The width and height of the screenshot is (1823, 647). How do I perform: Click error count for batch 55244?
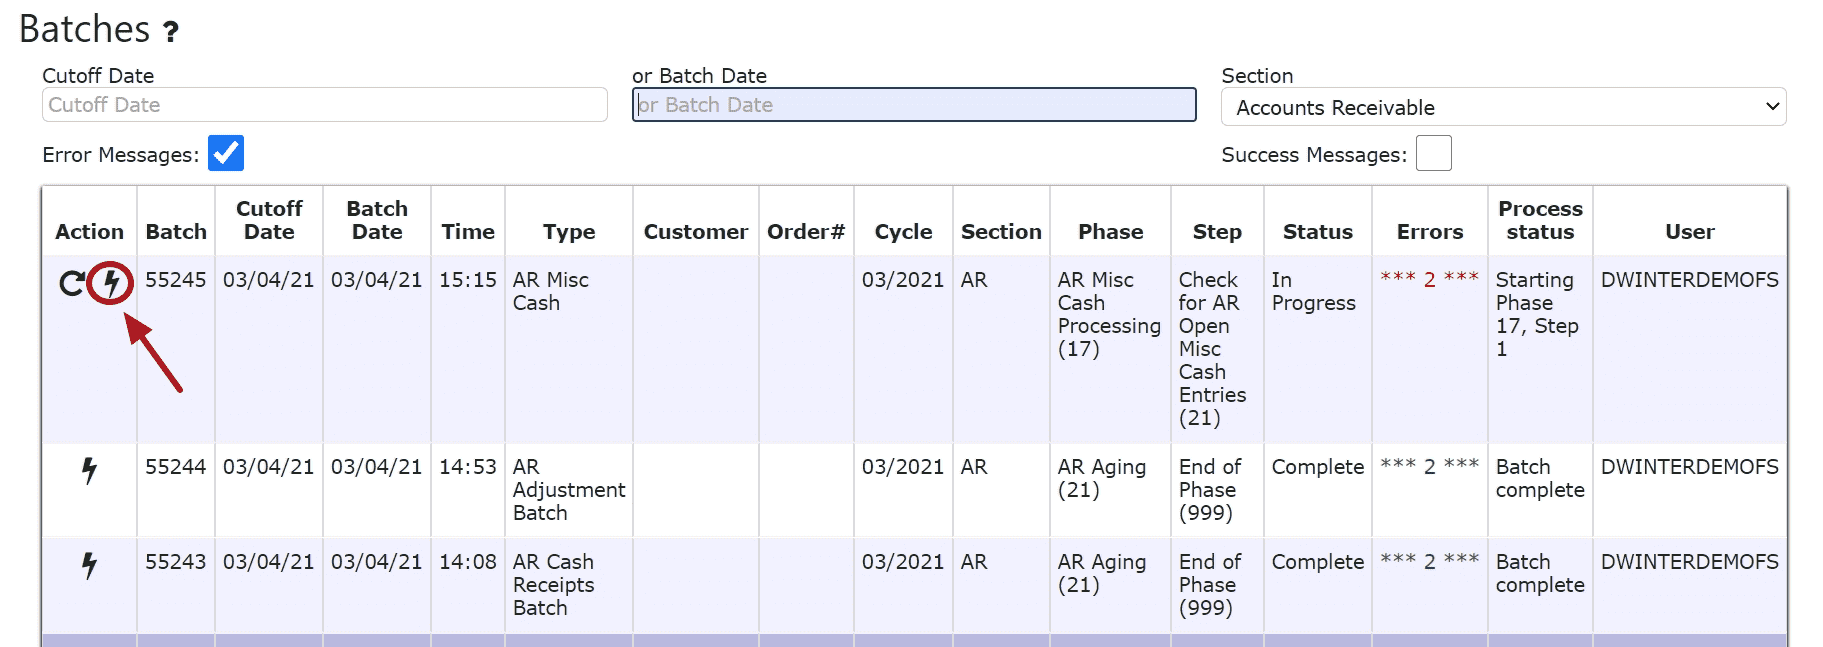click(x=1429, y=467)
